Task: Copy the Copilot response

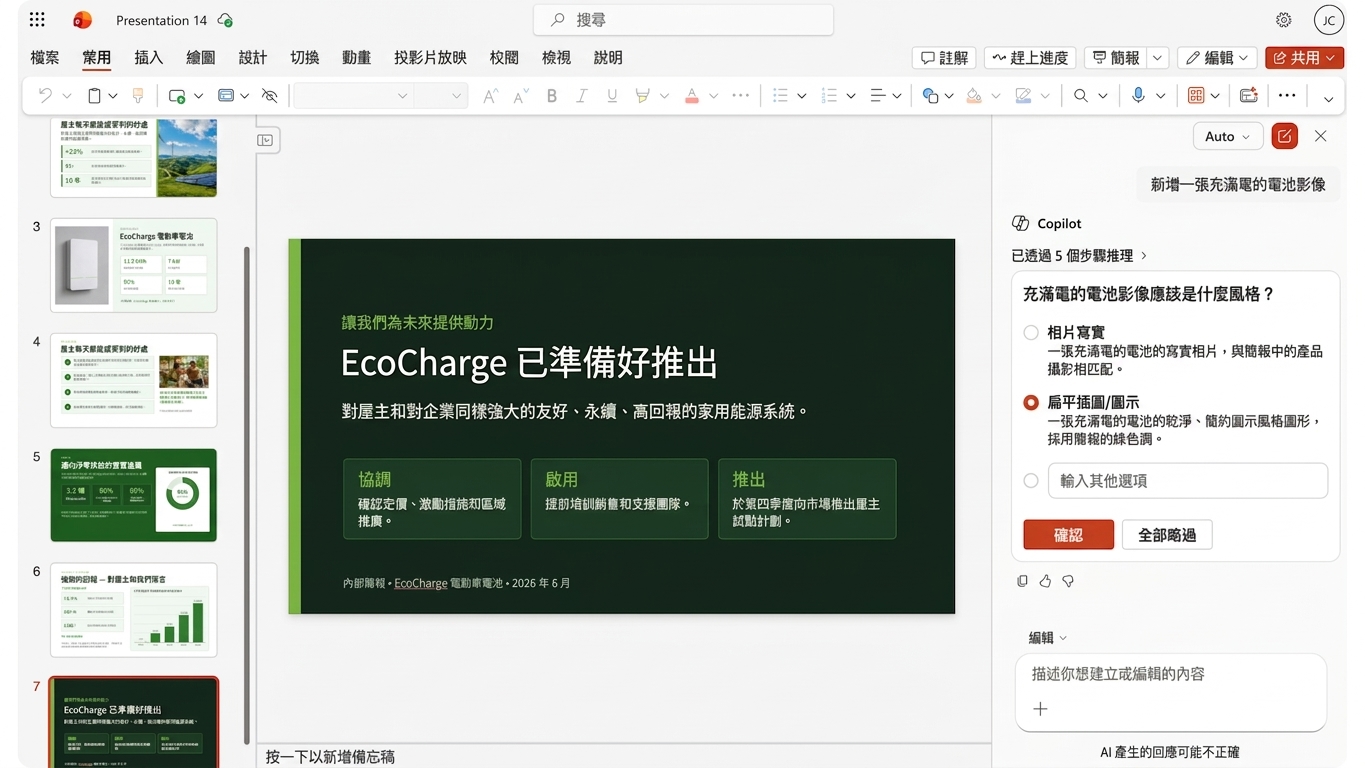Action: [1022, 581]
